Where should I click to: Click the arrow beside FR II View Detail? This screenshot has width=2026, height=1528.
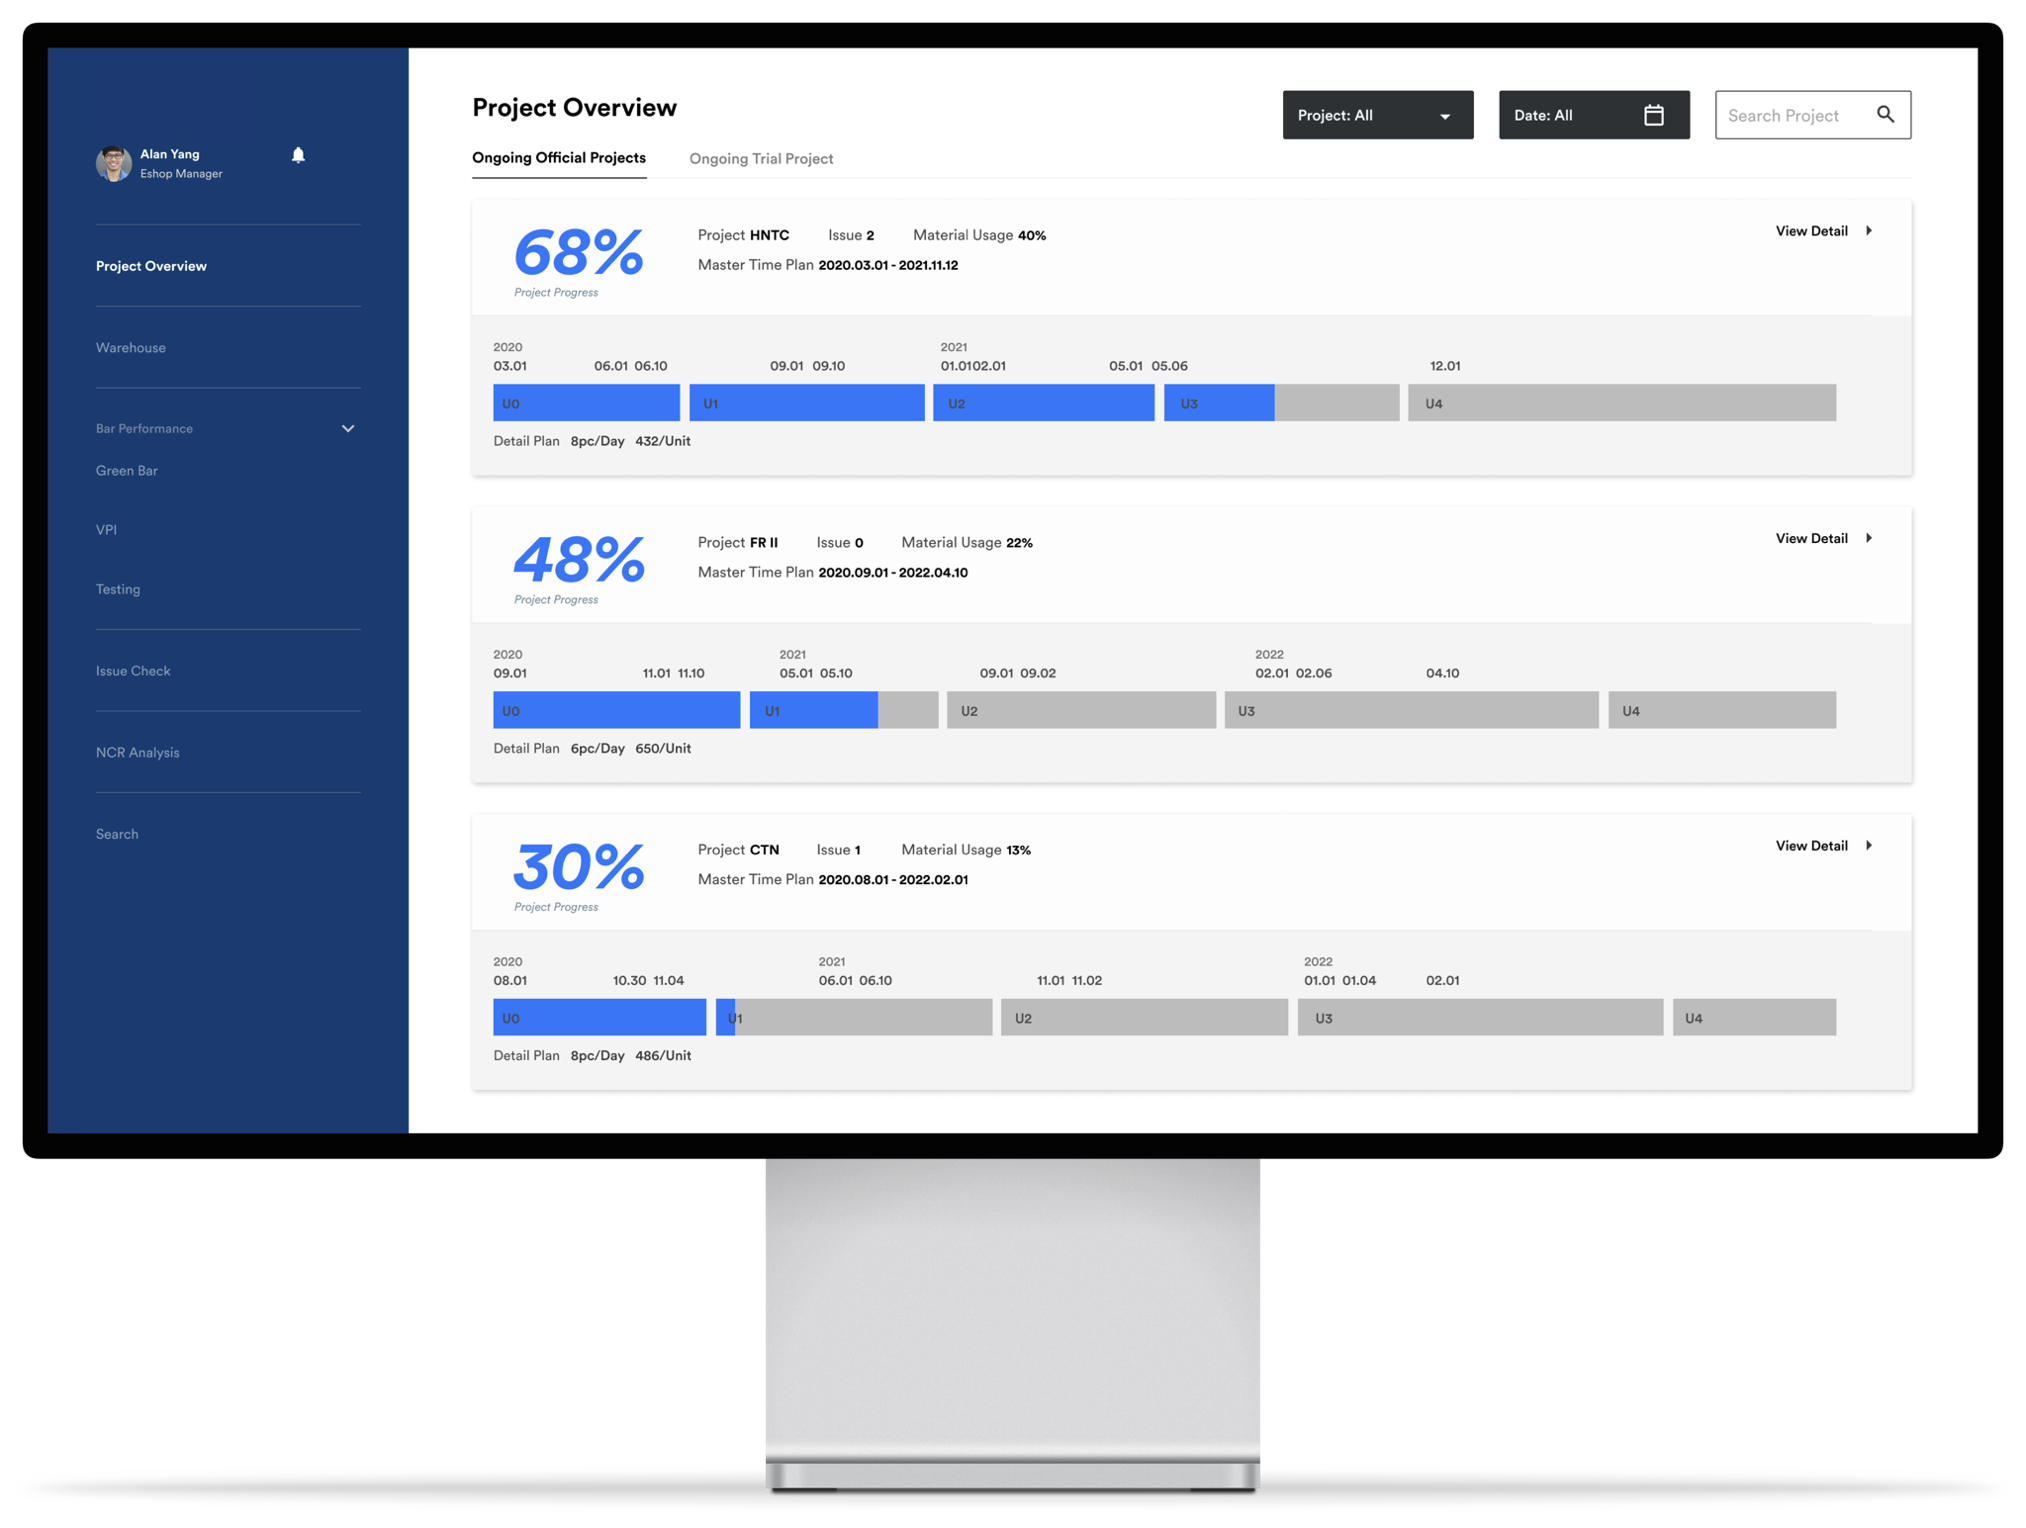(x=1869, y=538)
